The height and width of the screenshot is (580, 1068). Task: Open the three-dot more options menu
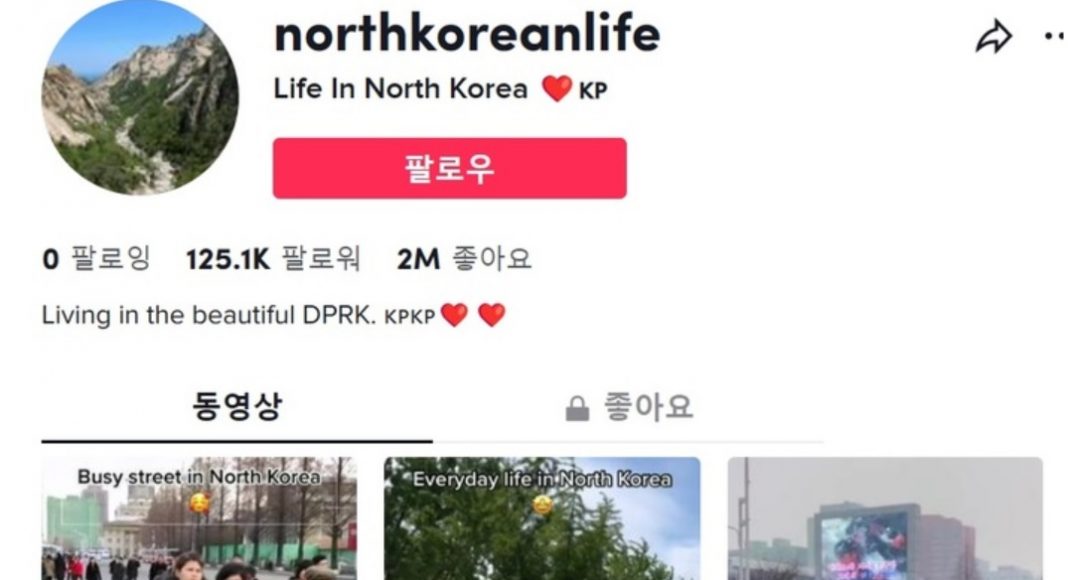pyautogui.click(x=1056, y=36)
